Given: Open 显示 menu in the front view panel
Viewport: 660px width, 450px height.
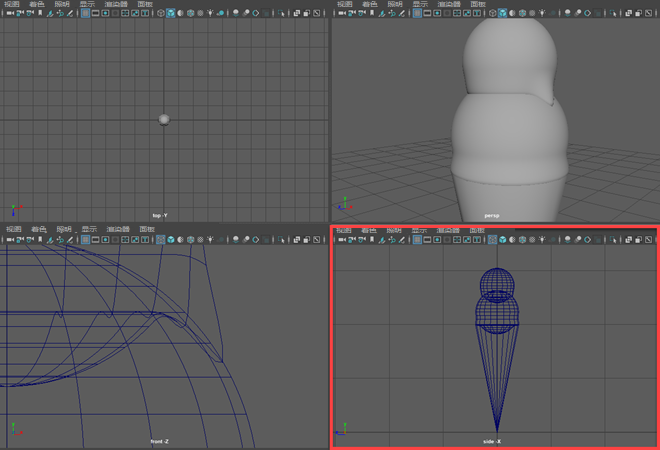Looking at the screenshot, I should coord(89,229).
